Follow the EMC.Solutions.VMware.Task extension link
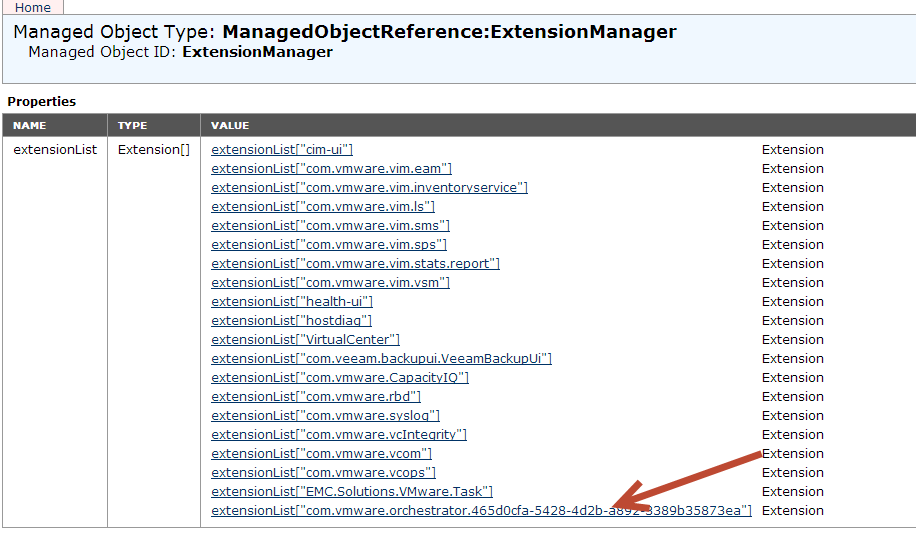This screenshot has height=535, width=916. point(352,491)
